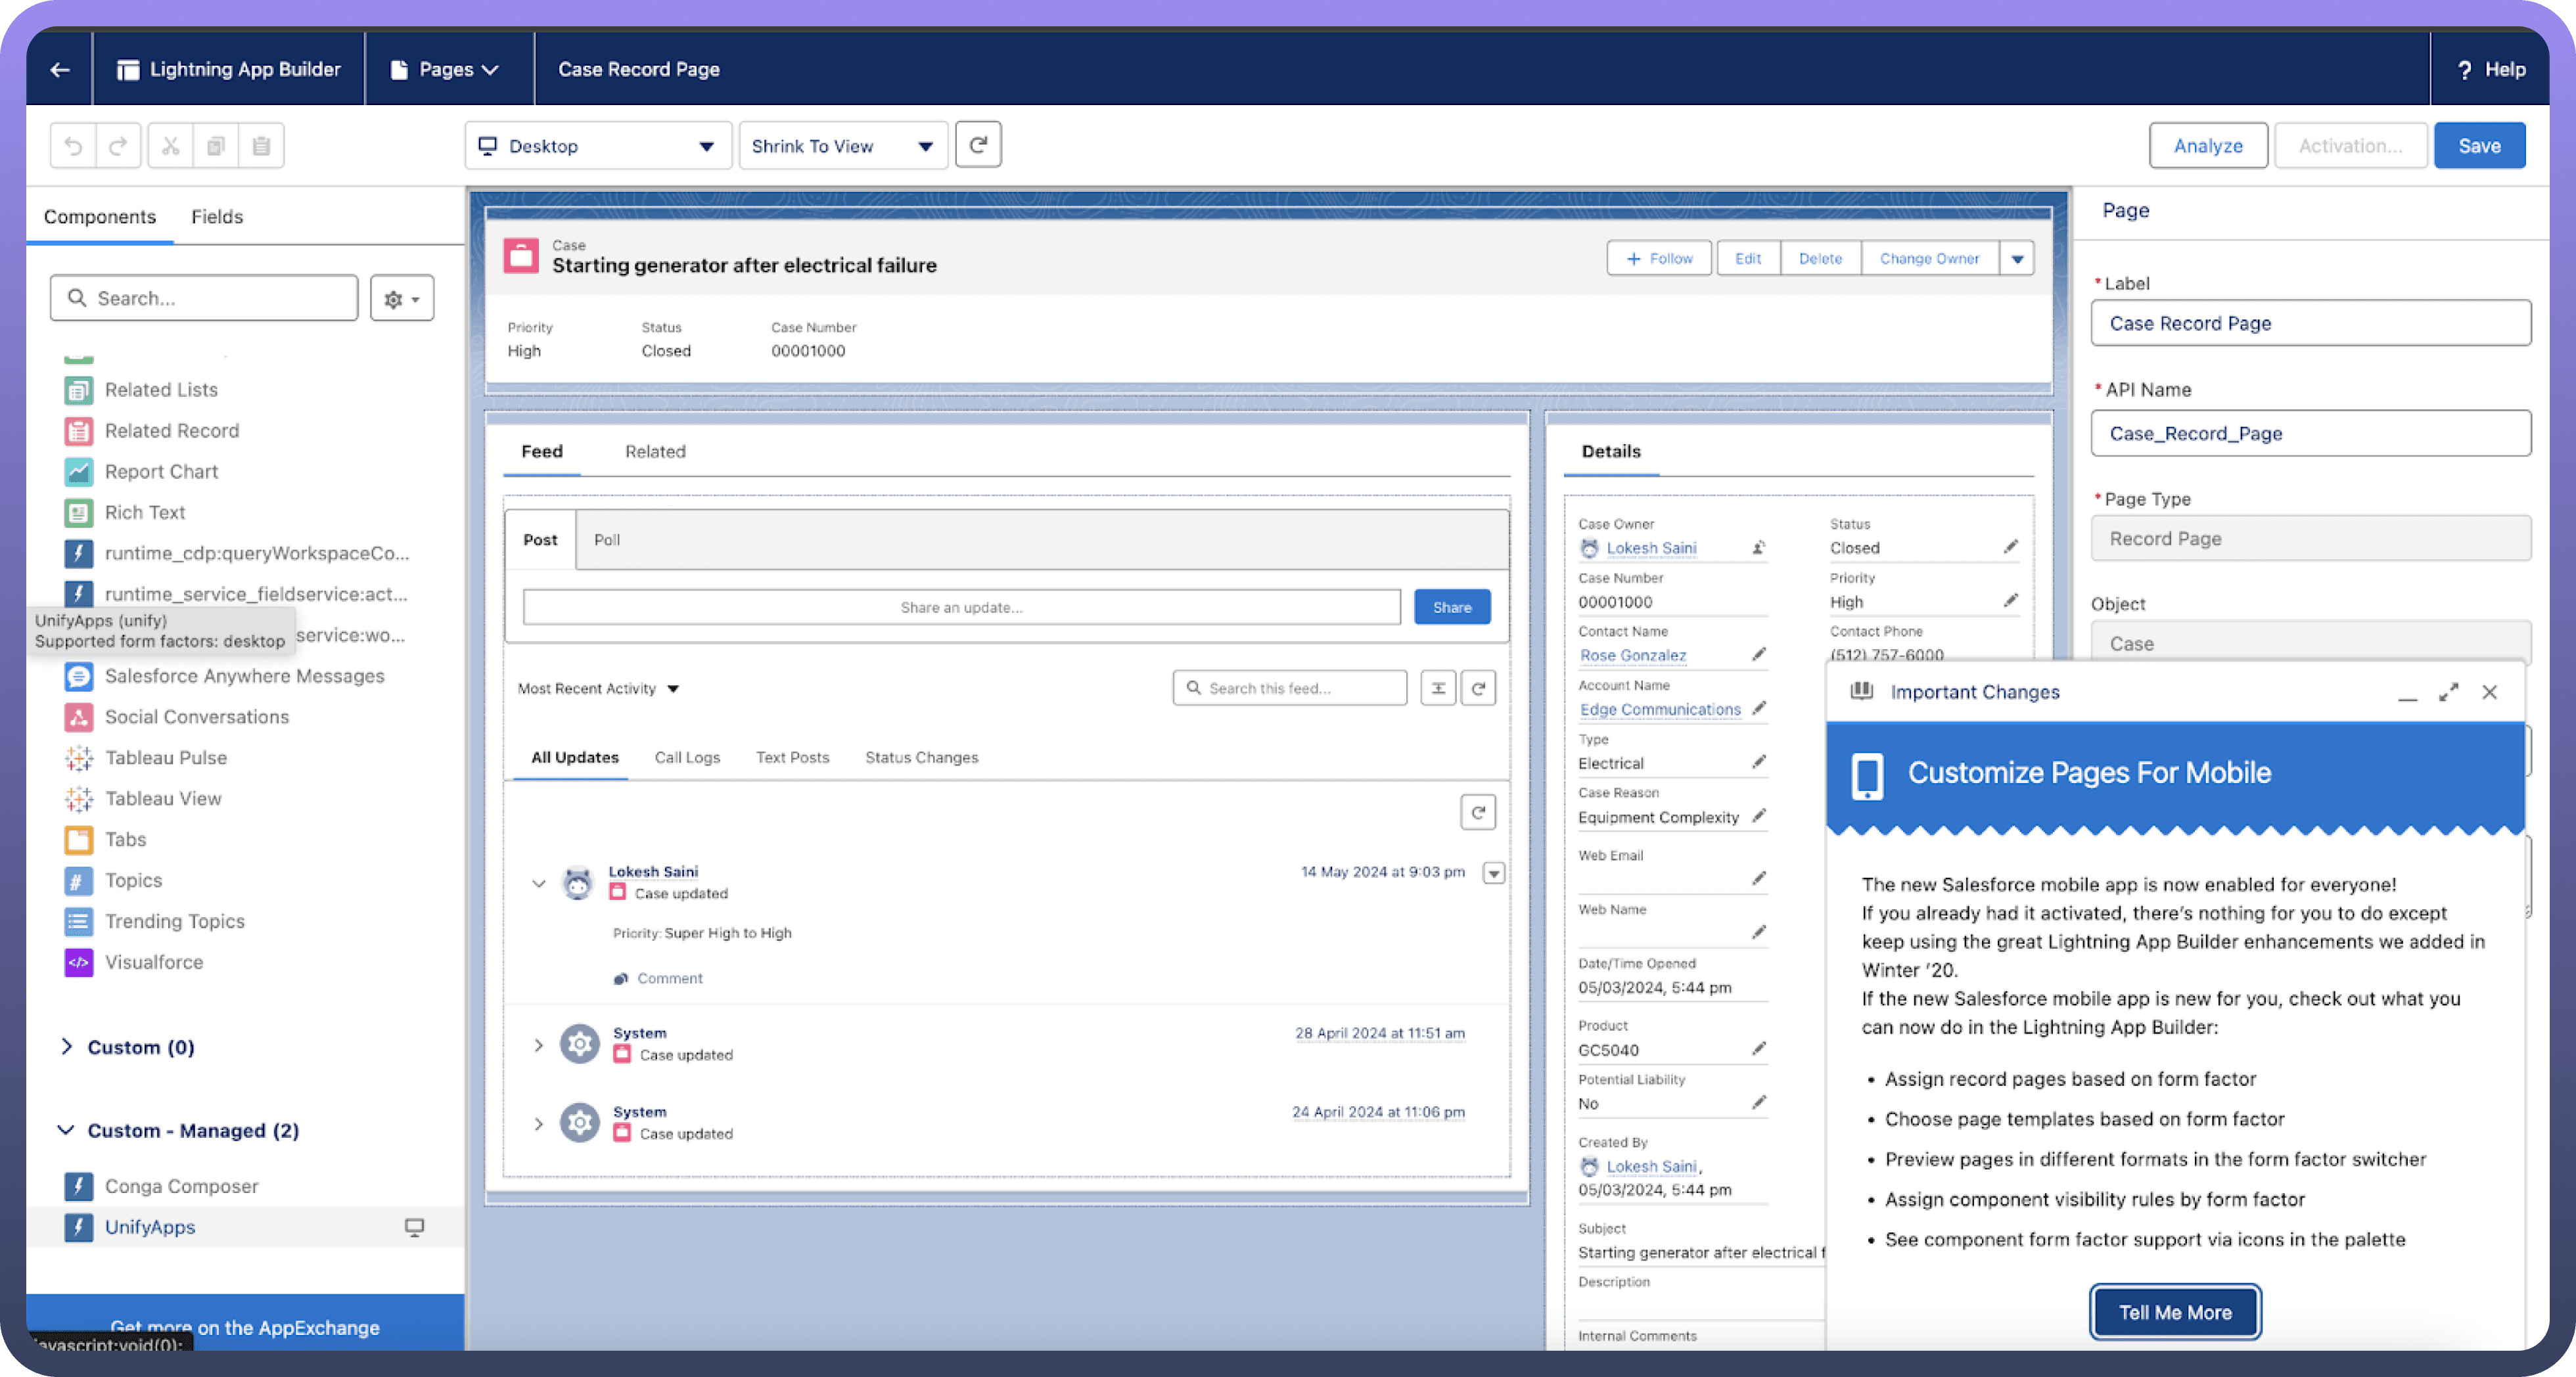Click the feed refresh icon beside search
Viewport: 2576px width, 1377px height.
tap(1478, 688)
